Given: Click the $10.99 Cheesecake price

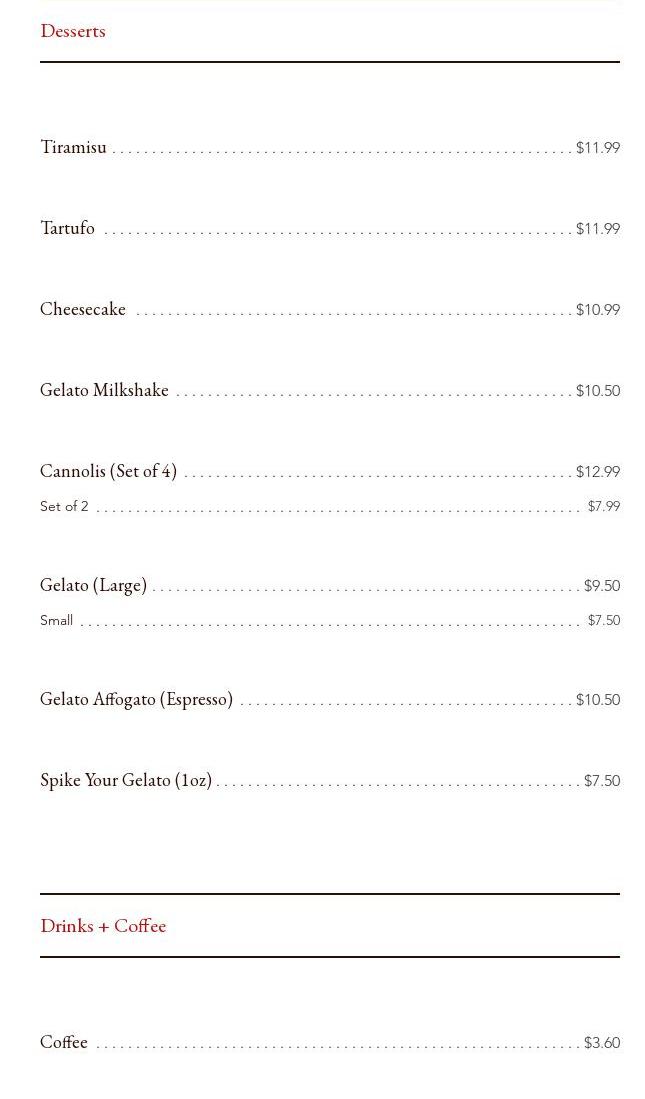Looking at the screenshot, I should tap(598, 310).
